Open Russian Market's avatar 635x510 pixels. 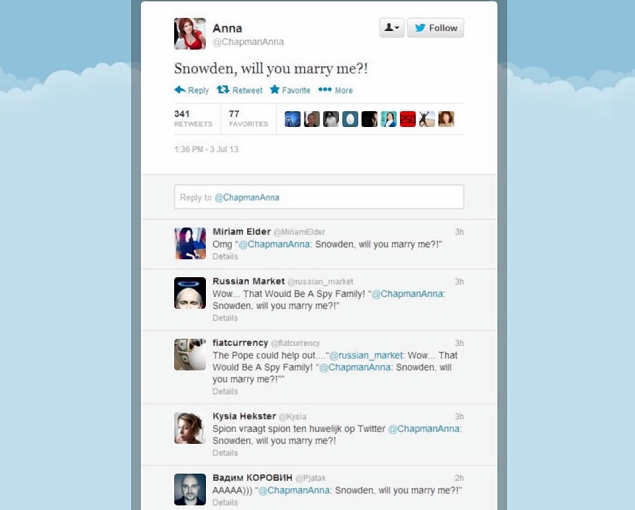tap(190, 293)
